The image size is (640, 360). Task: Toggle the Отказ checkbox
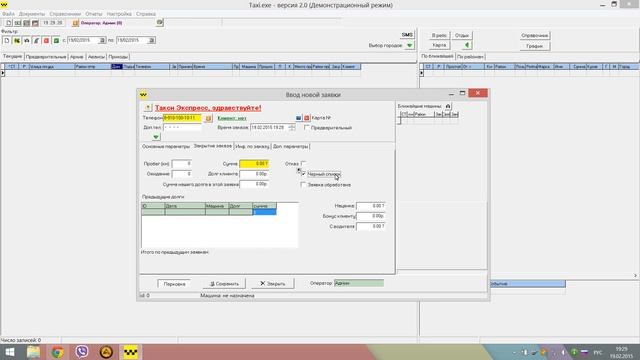coord(303,163)
